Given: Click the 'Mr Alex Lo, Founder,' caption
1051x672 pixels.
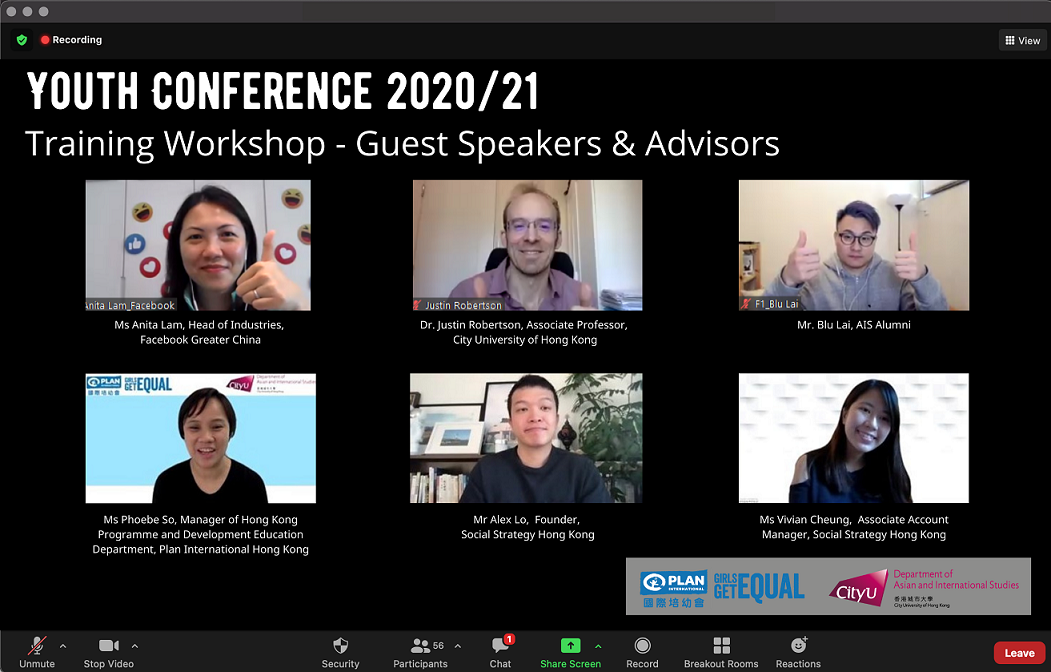Looking at the screenshot, I should click(526, 519).
